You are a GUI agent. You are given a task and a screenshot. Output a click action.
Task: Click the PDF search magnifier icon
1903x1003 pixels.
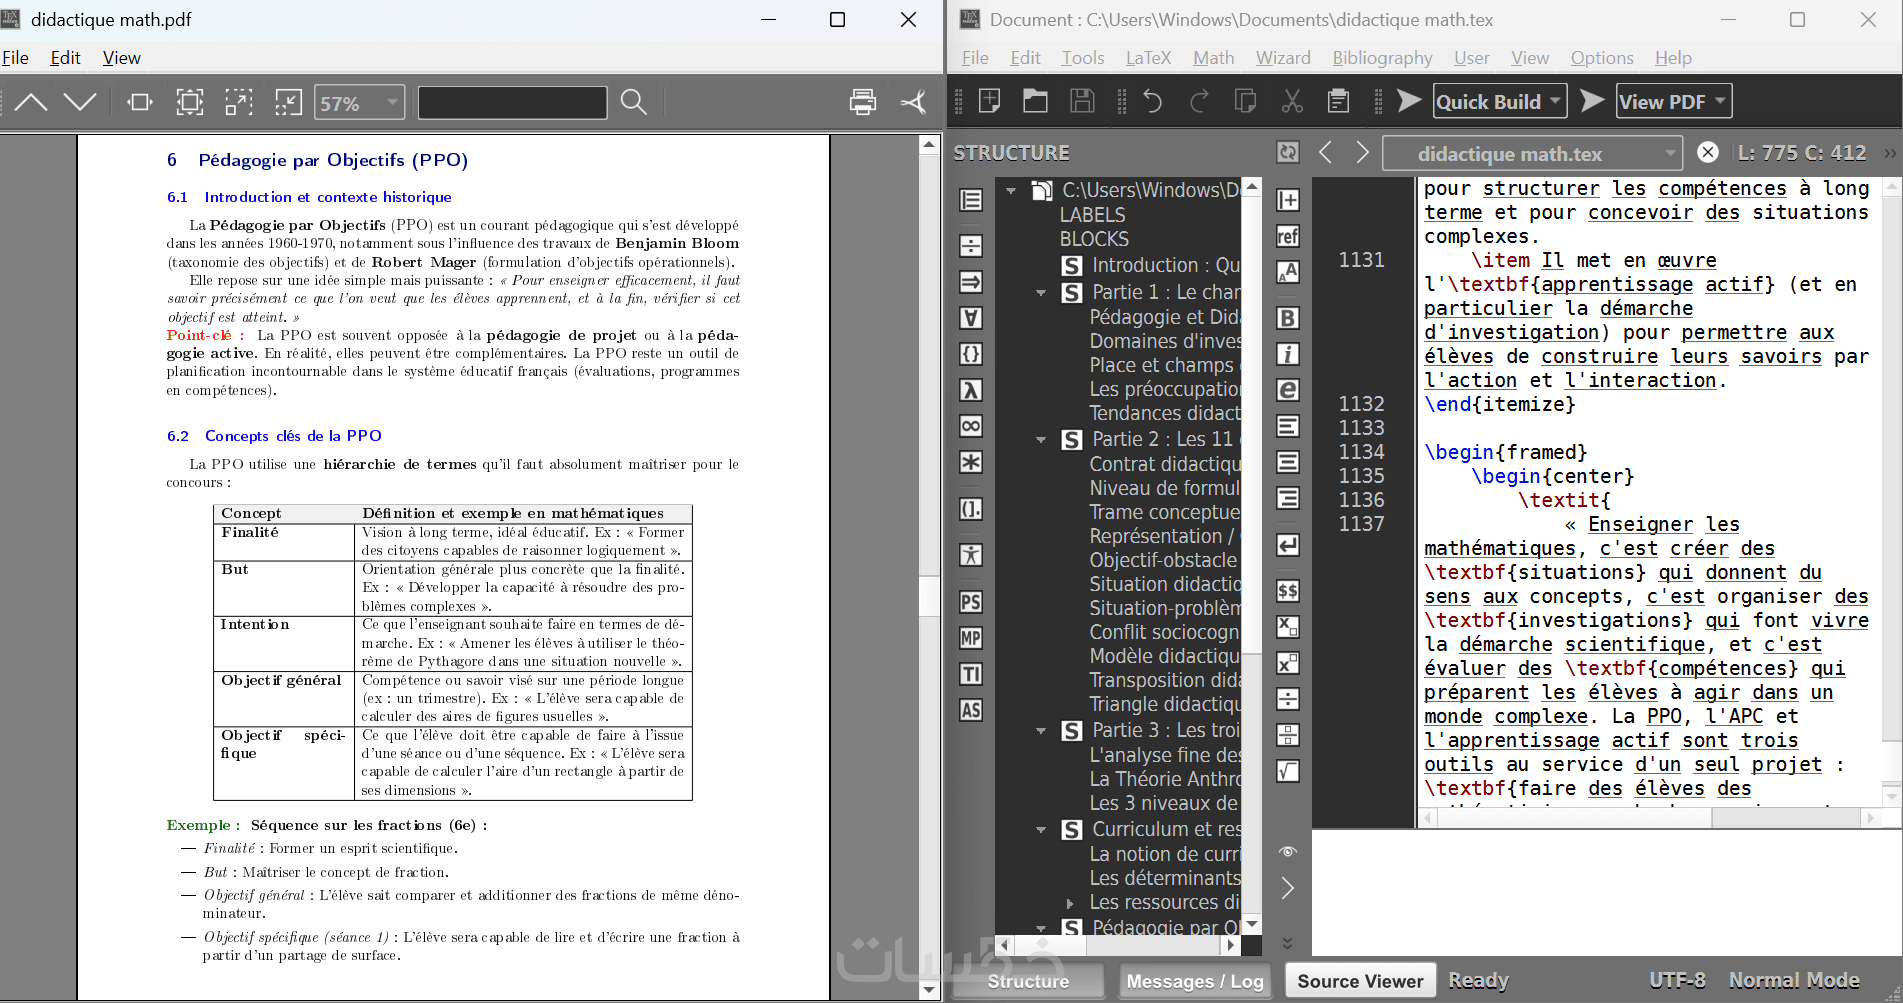(x=634, y=102)
